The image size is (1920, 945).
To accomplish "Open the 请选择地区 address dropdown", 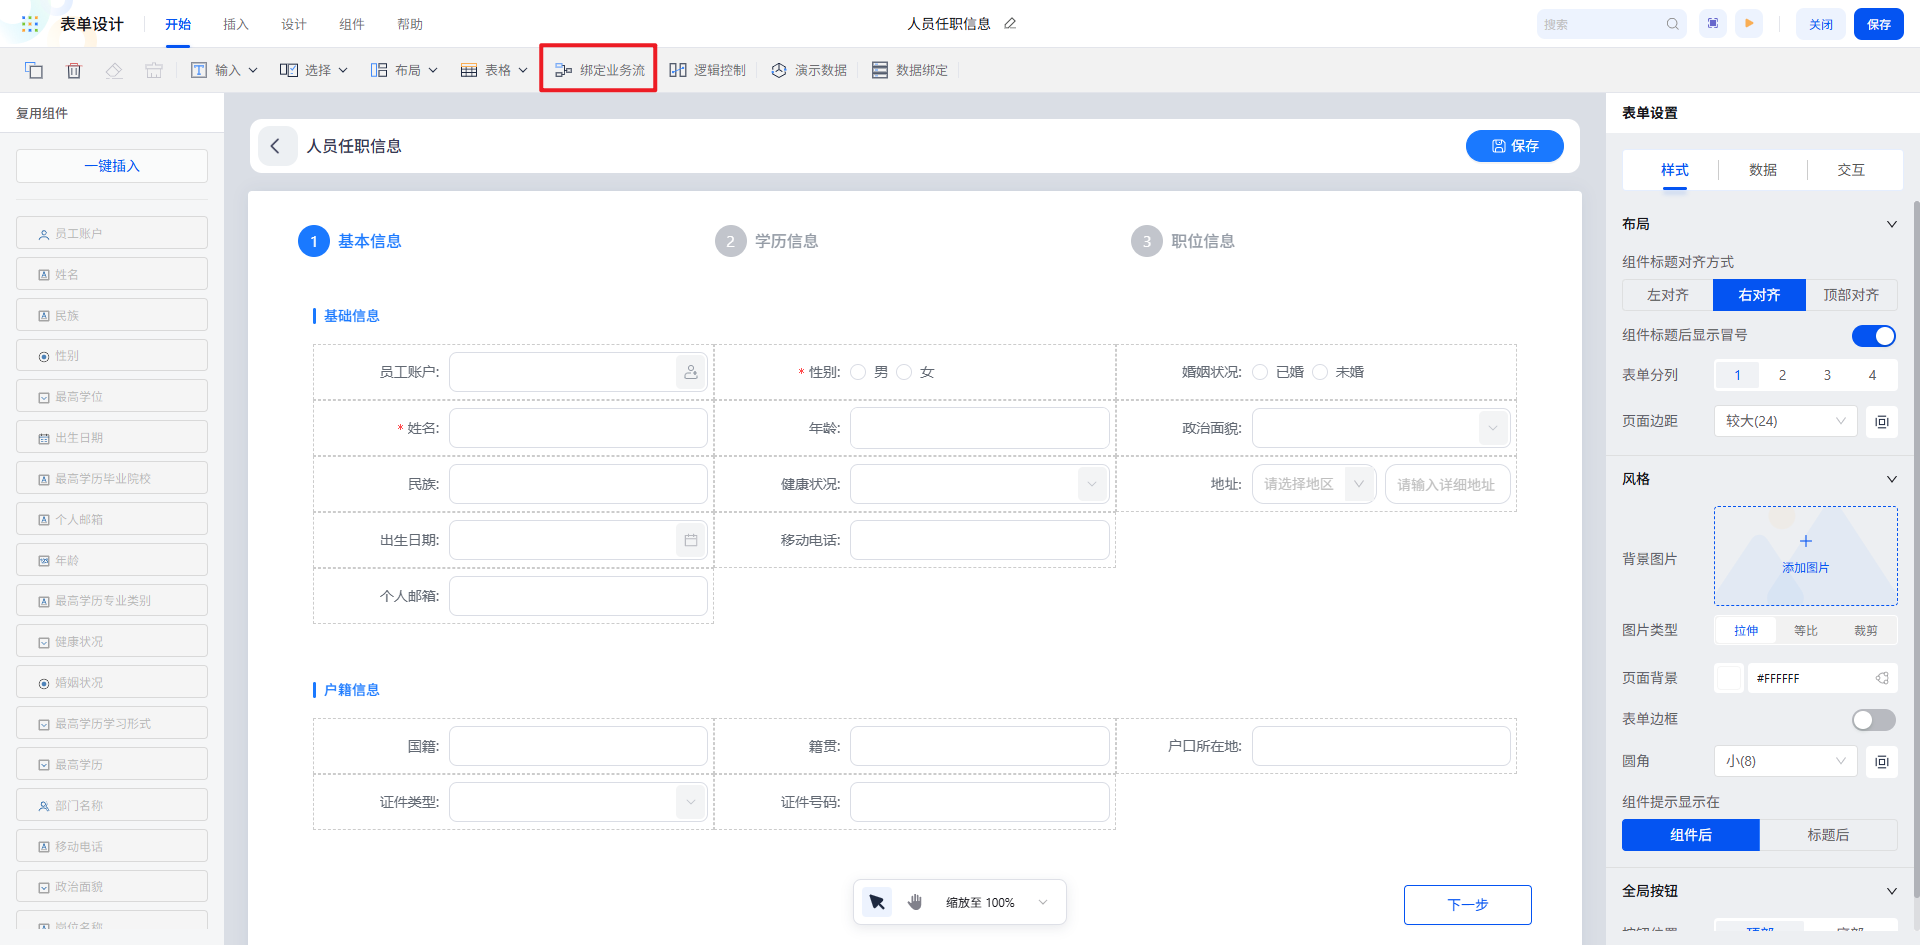I will click(x=1314, y=484).
